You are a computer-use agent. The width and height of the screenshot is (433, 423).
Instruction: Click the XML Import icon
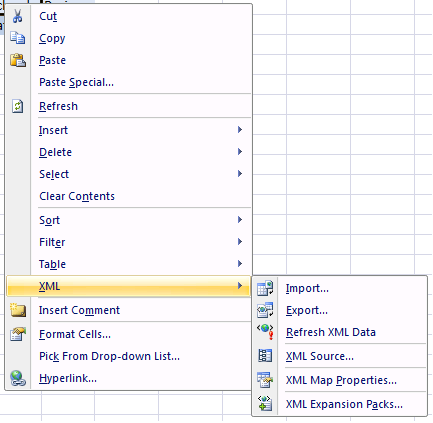click(x=265, y=288)
